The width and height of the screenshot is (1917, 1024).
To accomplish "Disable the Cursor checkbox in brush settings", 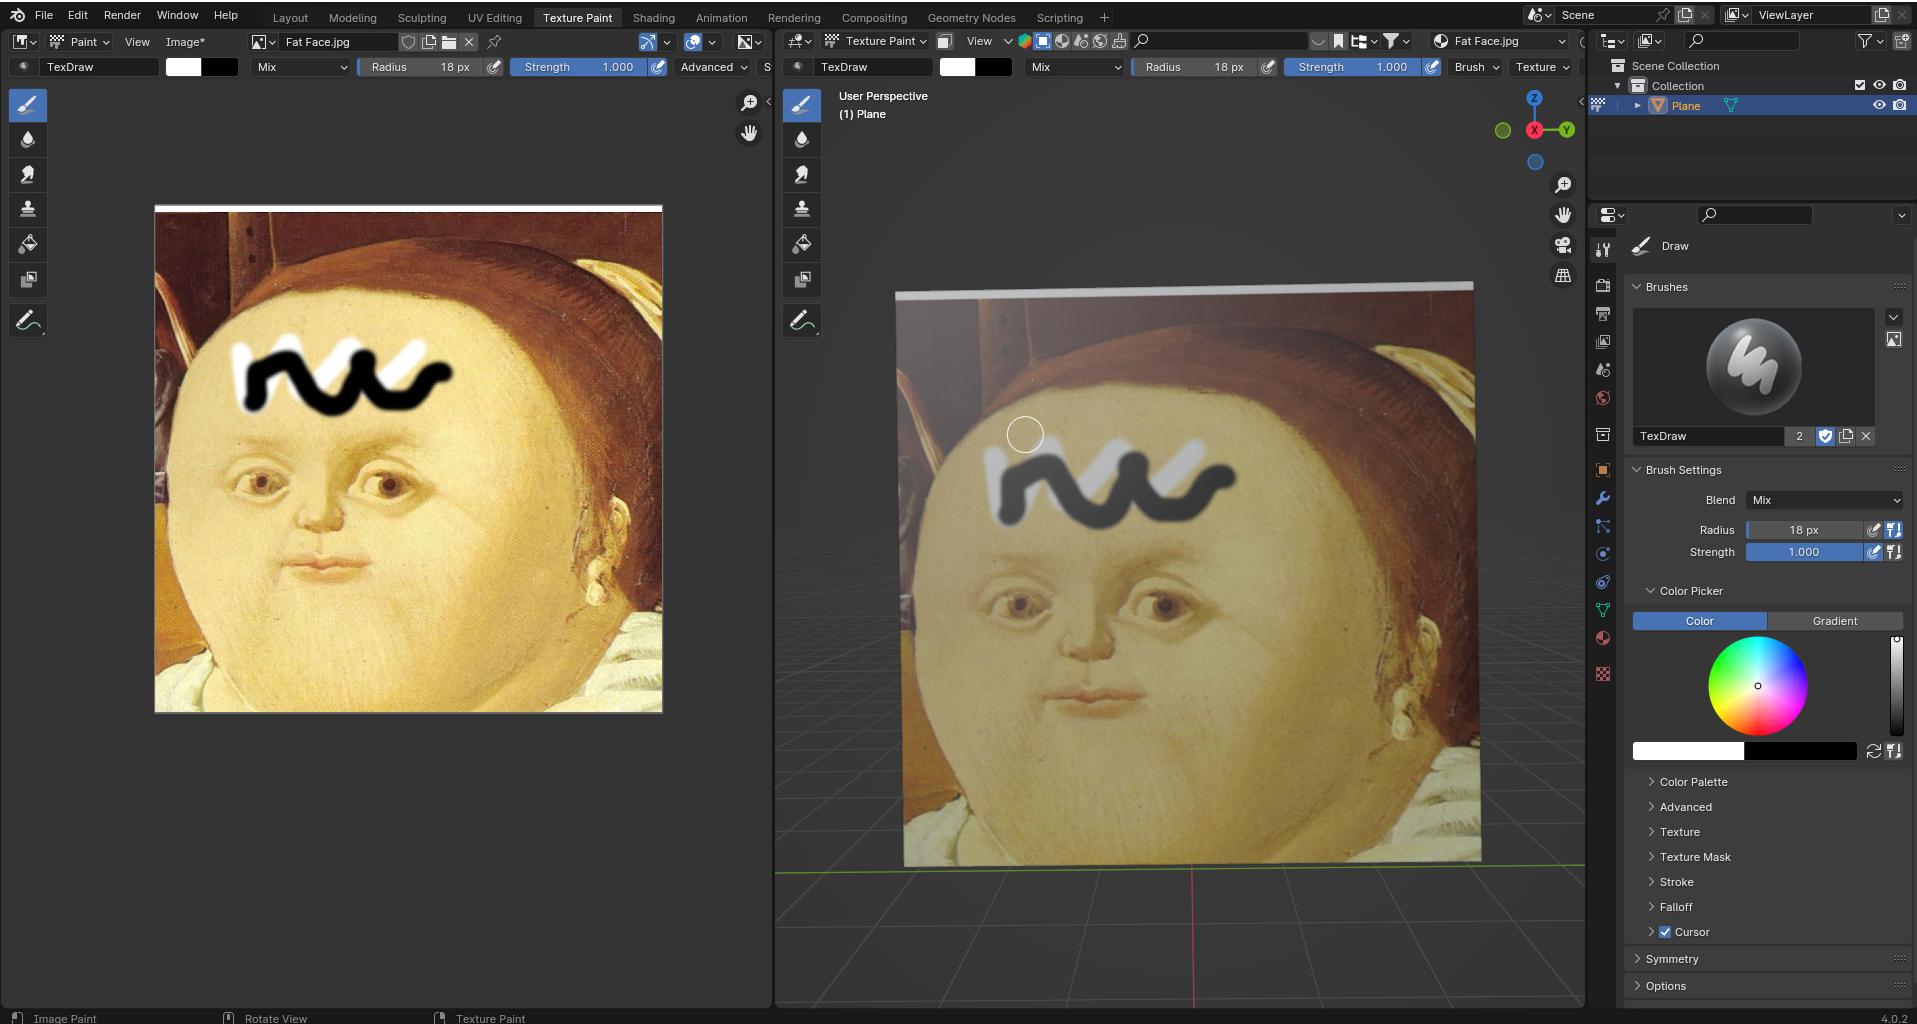I will (x=1663, y=931).
